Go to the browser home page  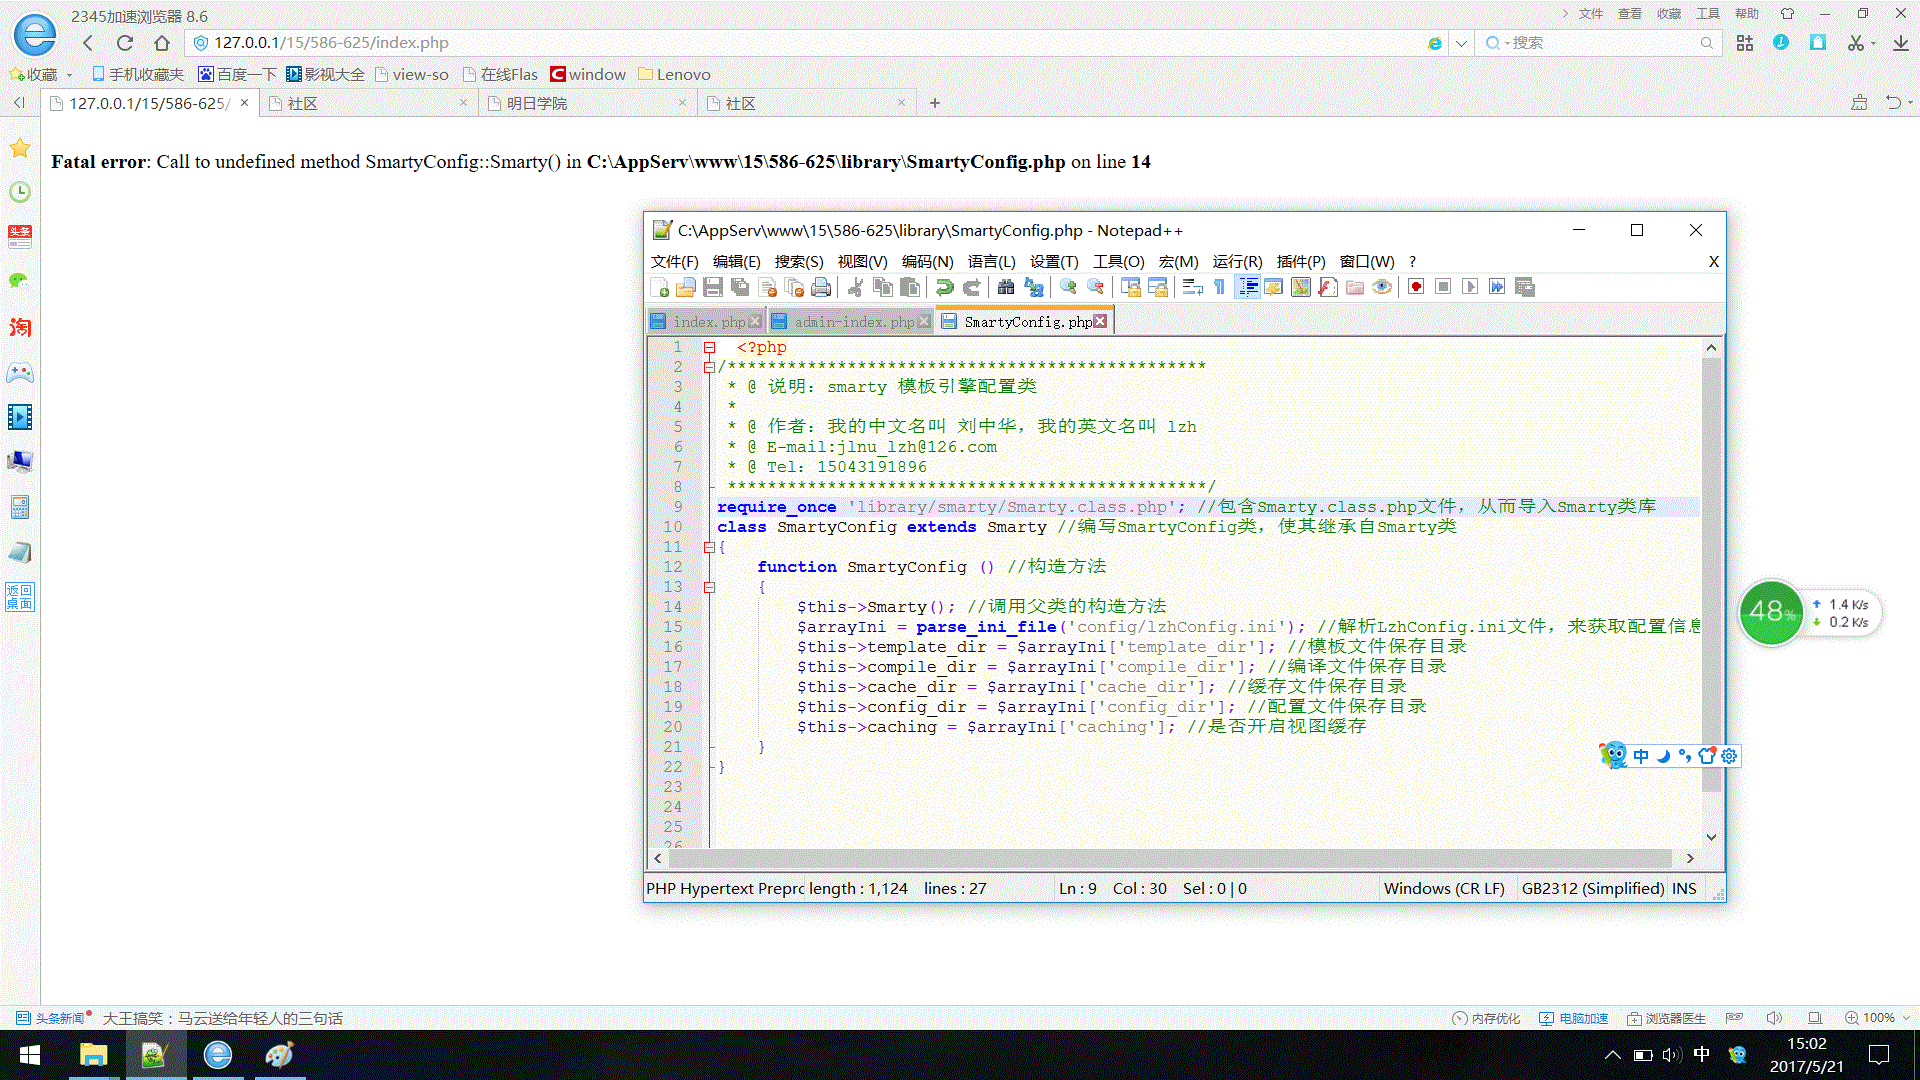coord(162,43)
